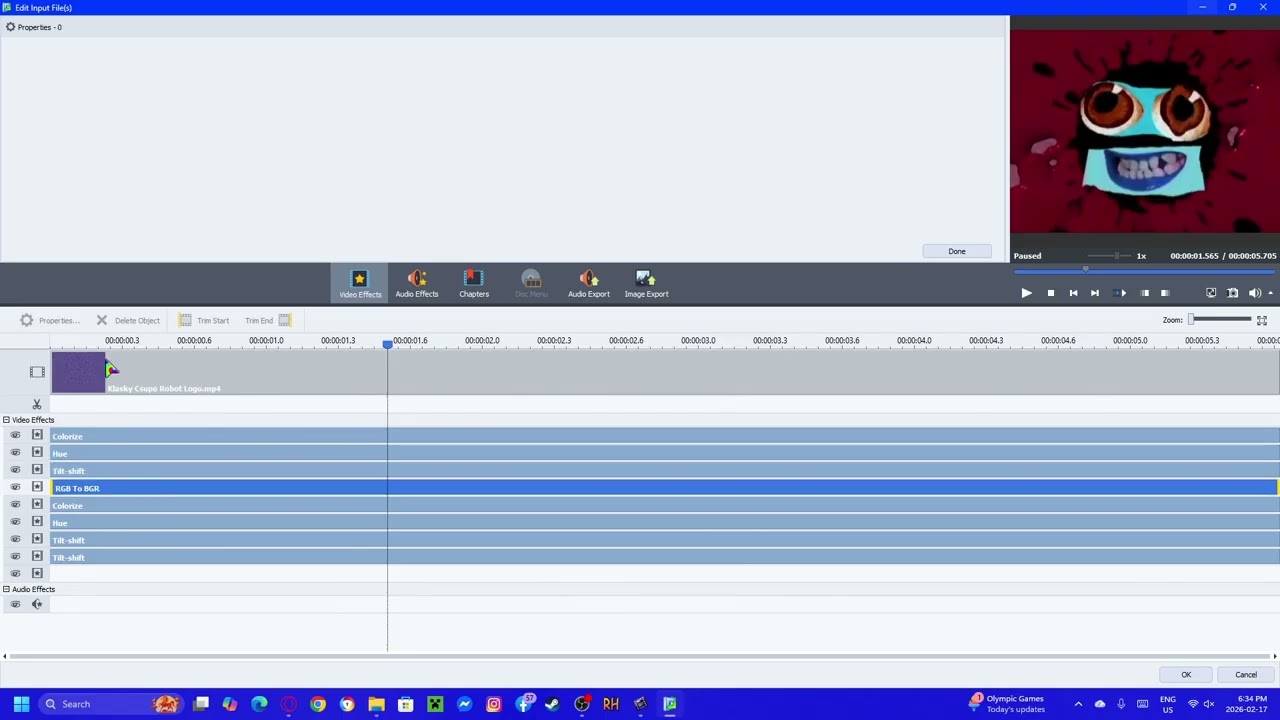Open the Olympic Games news widget
1280x720 pixels.
(1007, 704)
